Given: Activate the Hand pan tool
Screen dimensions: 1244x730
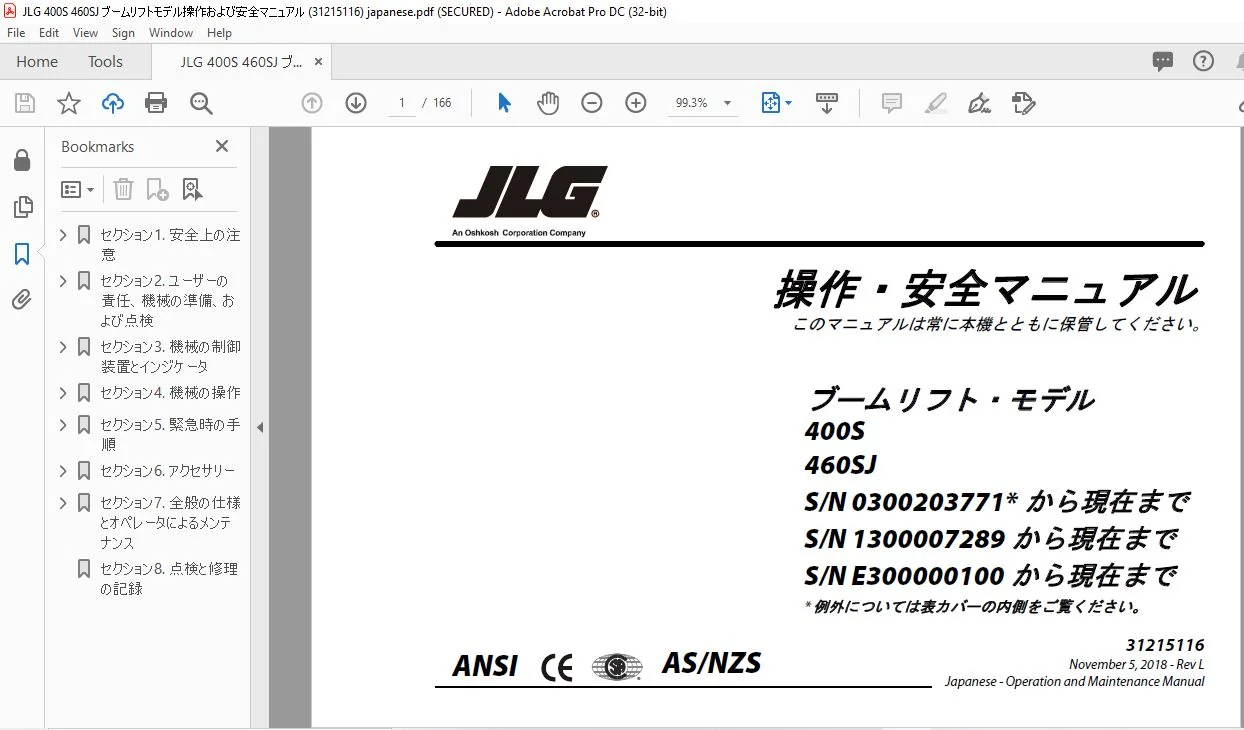Looking at the screenshot, I should click(x=548, y=103).
